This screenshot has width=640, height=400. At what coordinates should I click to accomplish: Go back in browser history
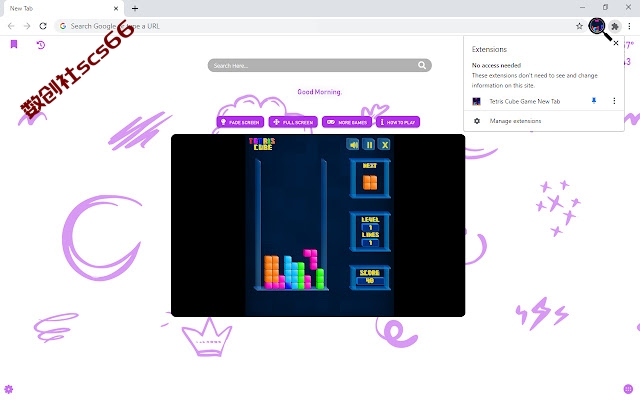[11, 26]
